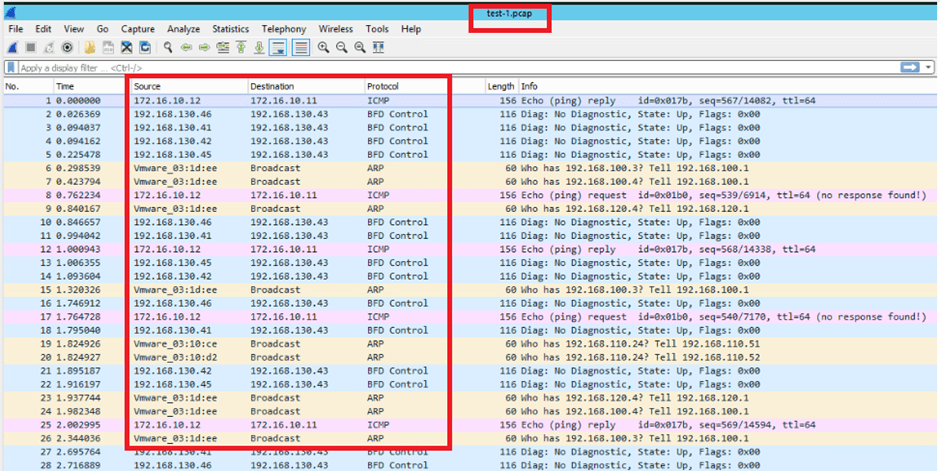This screenshot has height=471, width=940.
Task: Toggle auto-scroll during live capture
Action: [x=279, y=47]
